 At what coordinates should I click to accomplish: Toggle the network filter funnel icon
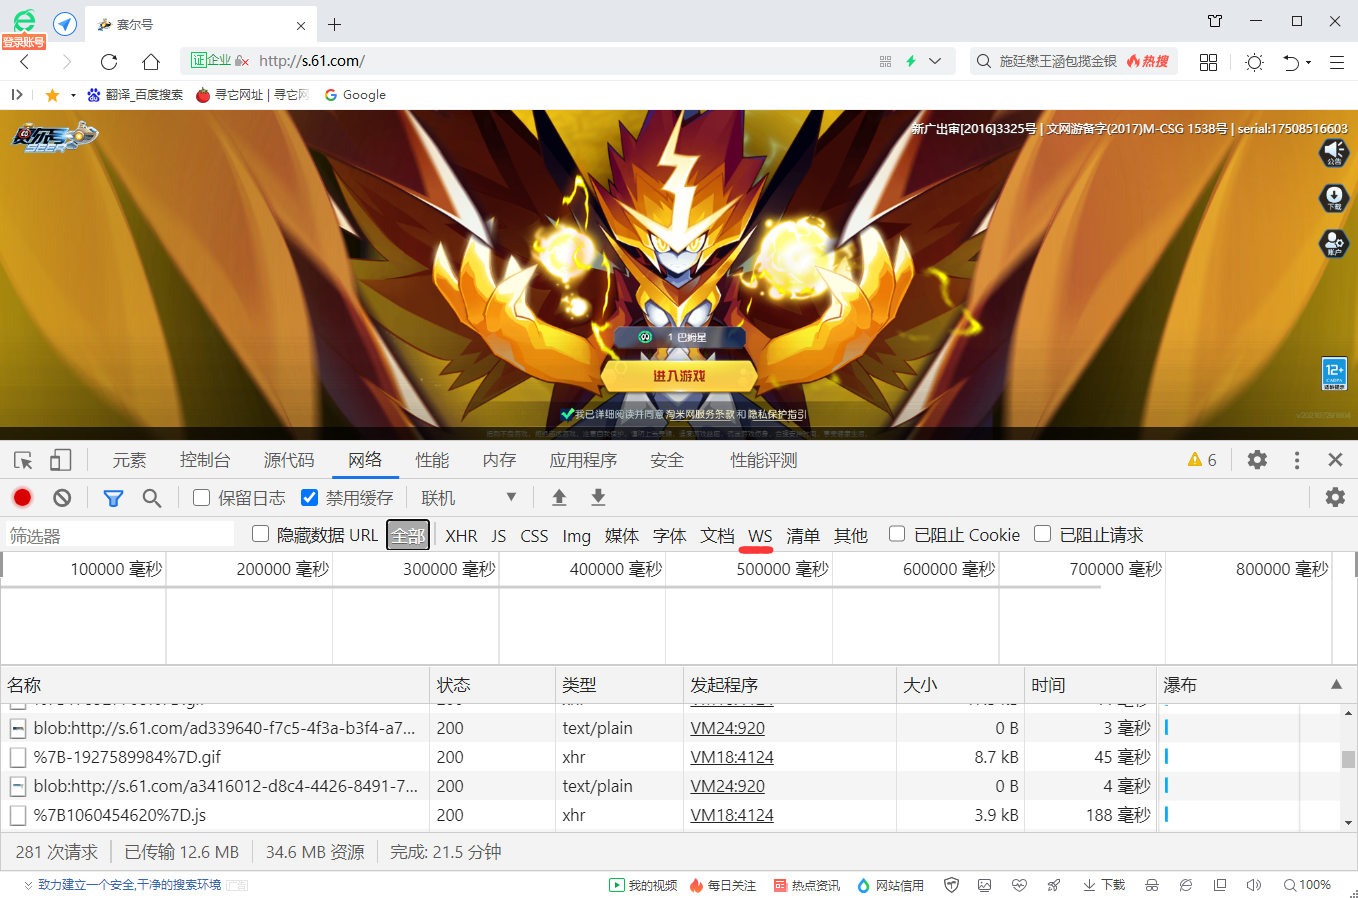[x=113, y=497]
